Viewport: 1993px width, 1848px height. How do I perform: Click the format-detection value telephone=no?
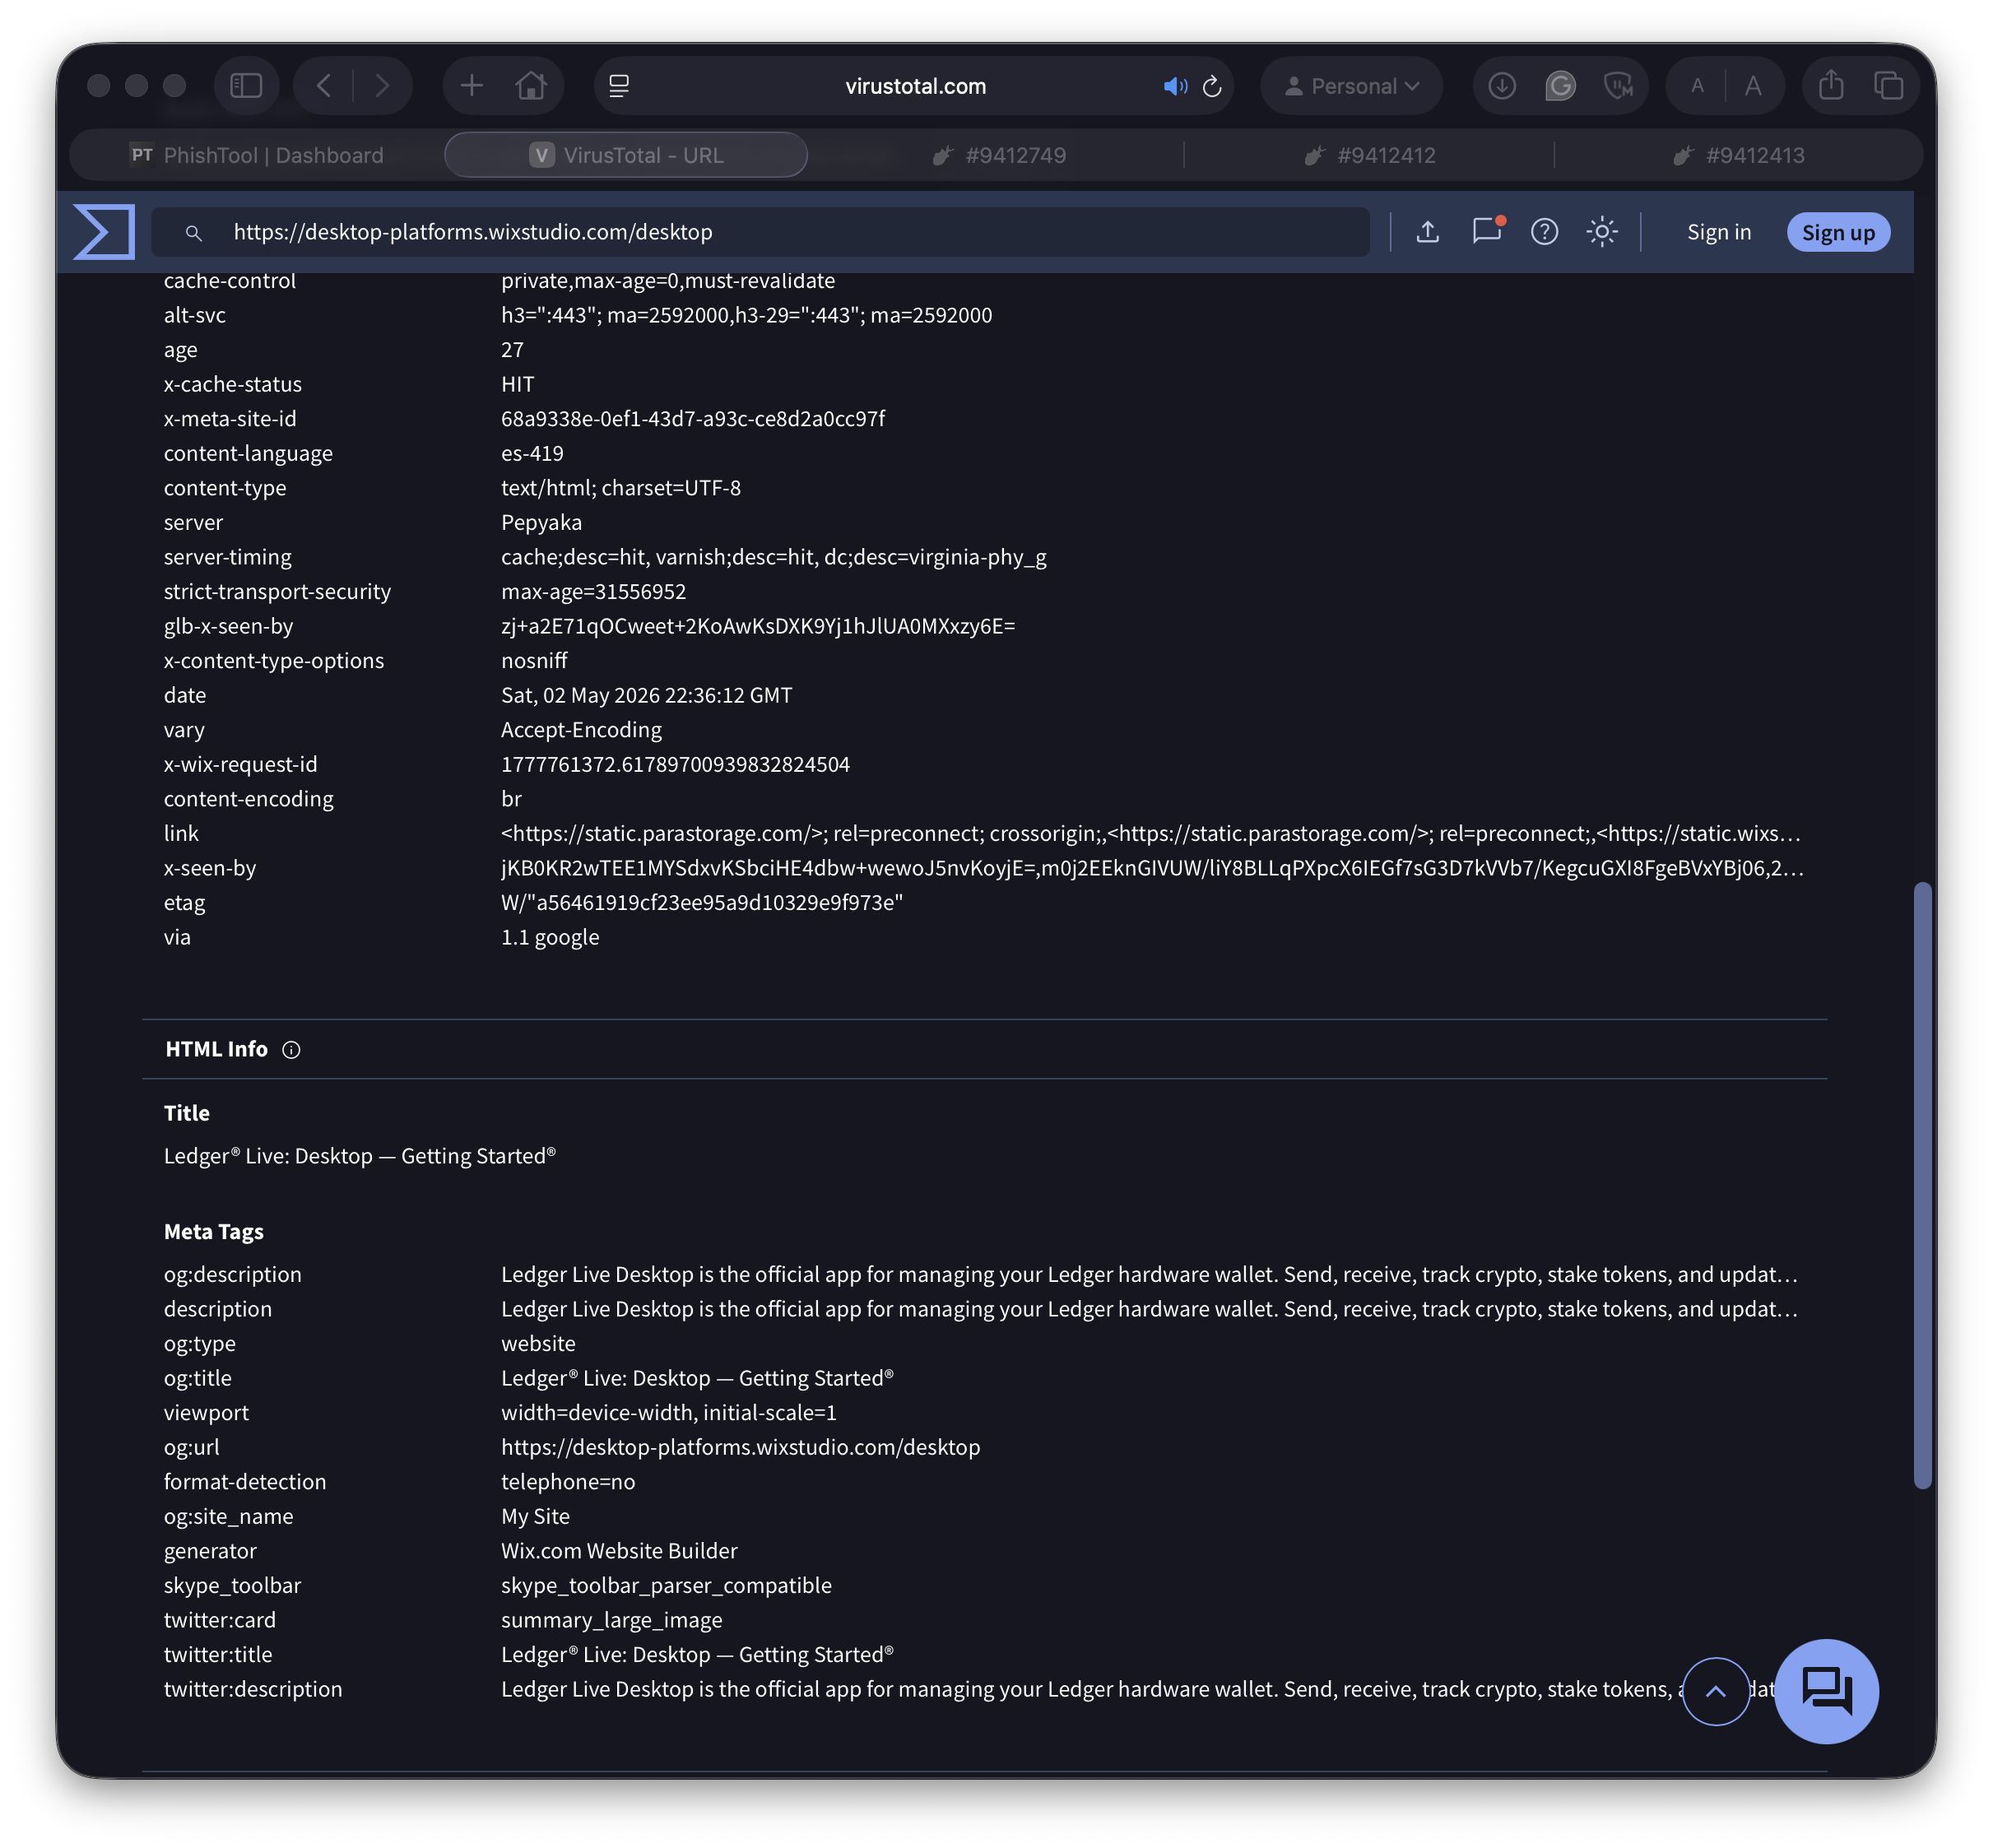coord(568,1481)
